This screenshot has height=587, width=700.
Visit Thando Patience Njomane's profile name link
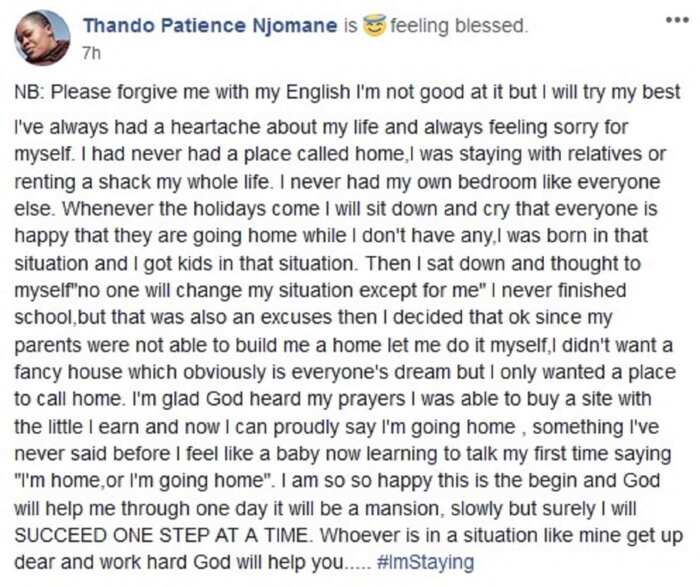click(x=210, y=25)
